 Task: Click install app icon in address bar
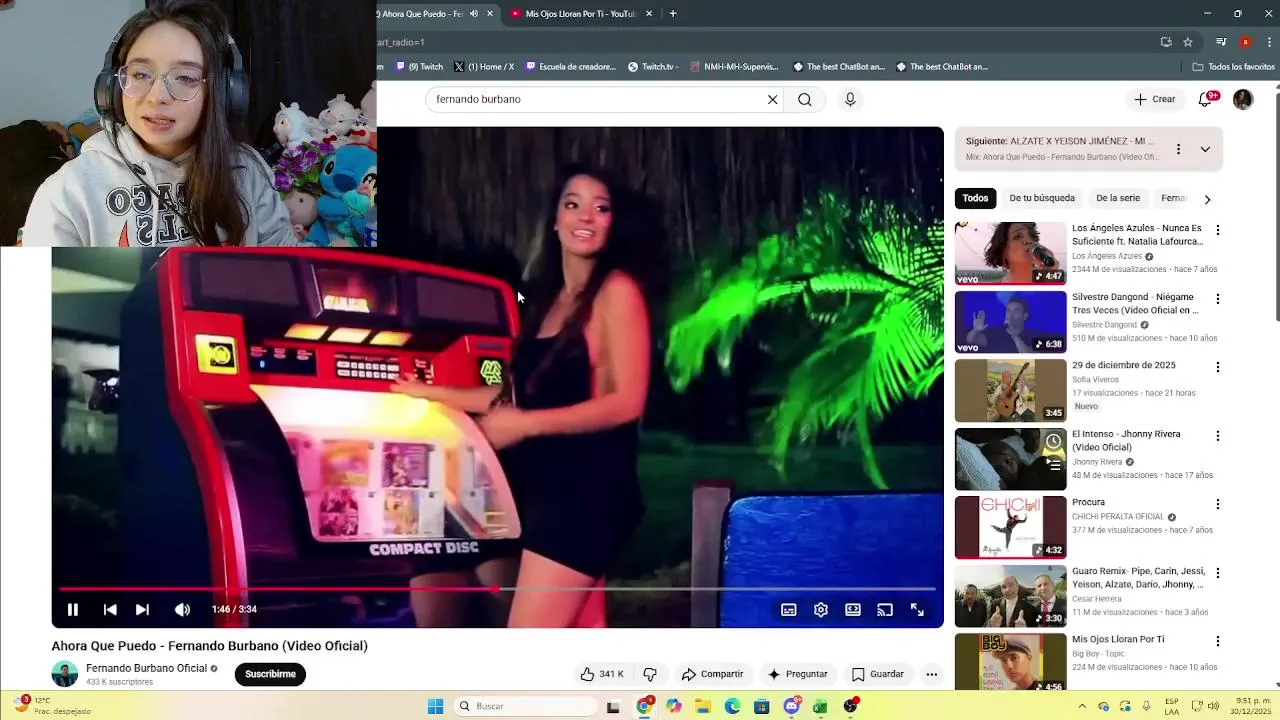click(1166, 42)
